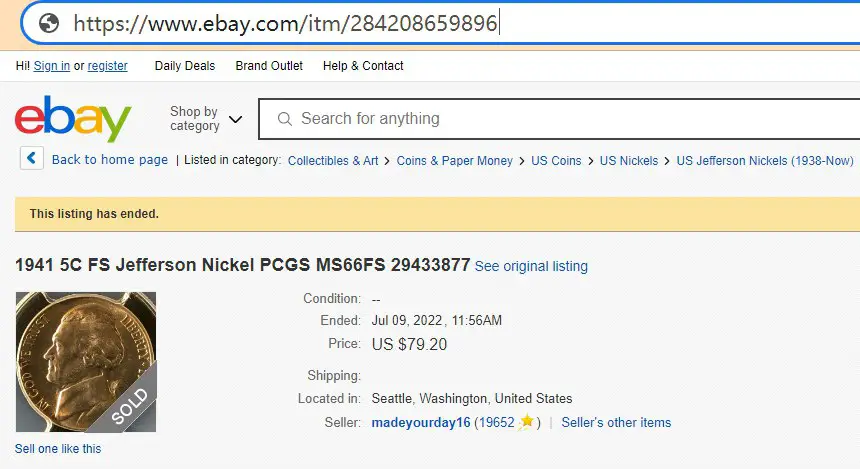Click the globe icon in address bar
This screenshot has height=469, width=860.
tap(49, 23)
